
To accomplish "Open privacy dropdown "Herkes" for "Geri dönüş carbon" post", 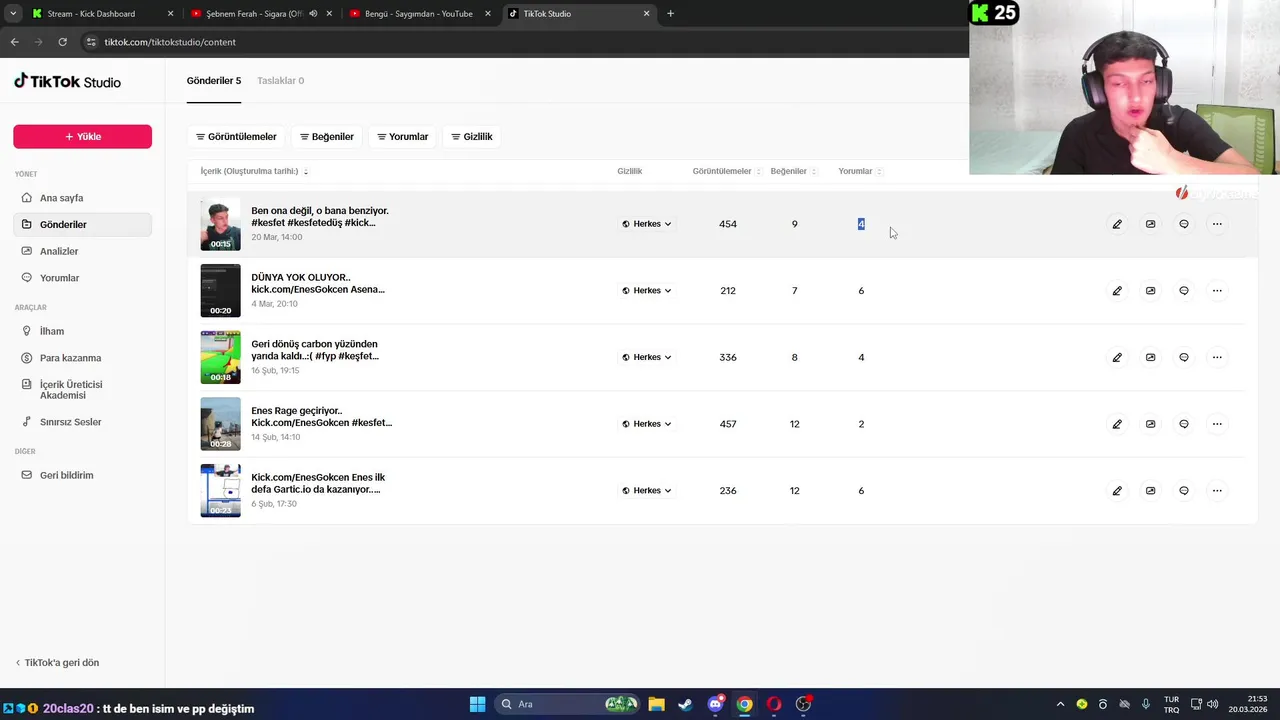I will 647,357.
